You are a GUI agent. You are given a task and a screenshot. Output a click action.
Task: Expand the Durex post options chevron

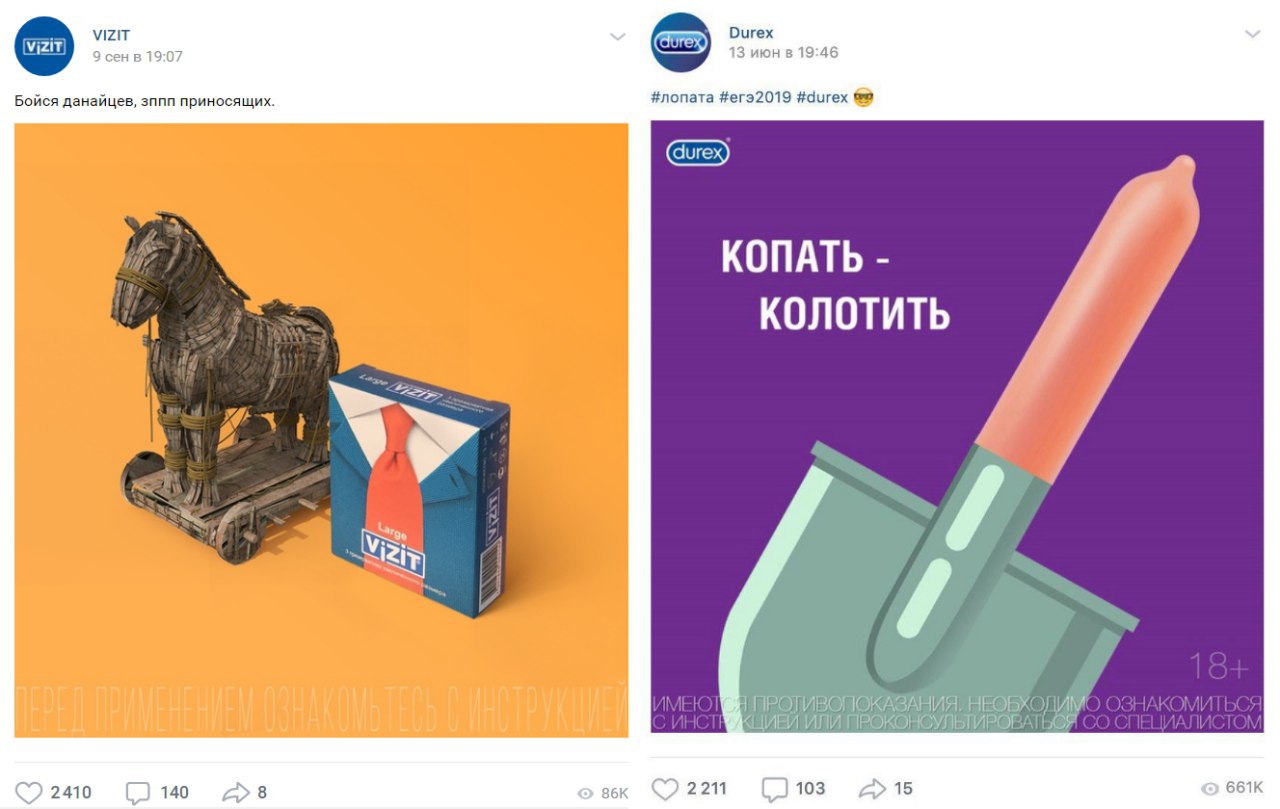(x=1253, y=34)
